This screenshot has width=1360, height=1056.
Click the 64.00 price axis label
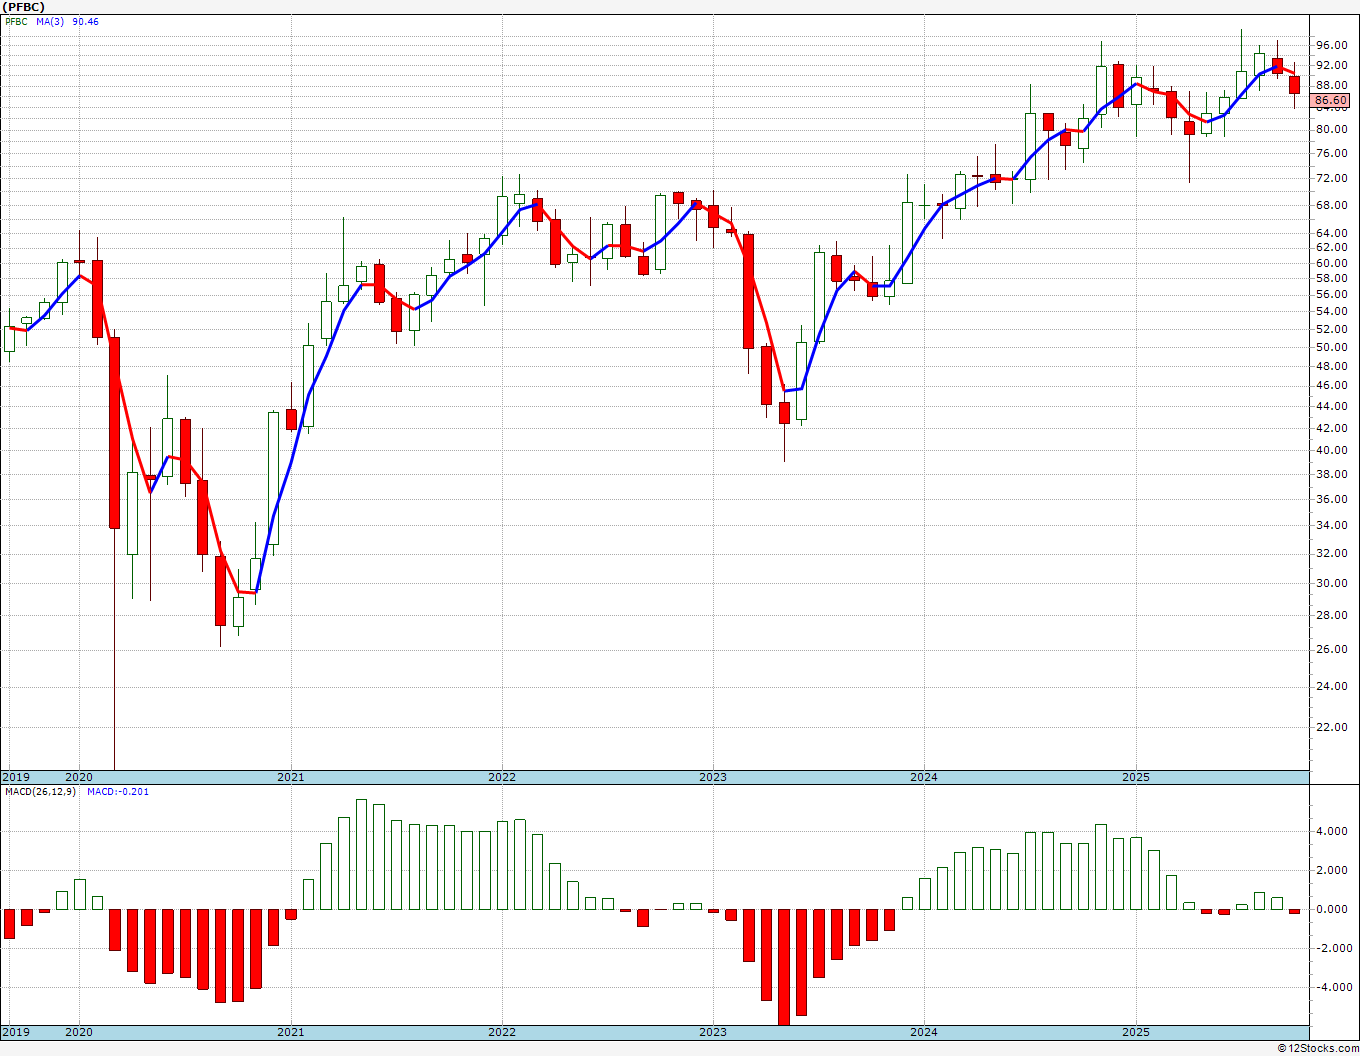tap(1332, 233)
